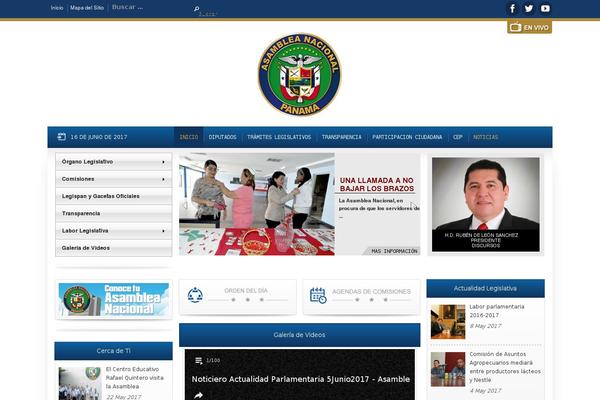Viewport: 600px width, 400px height.
Task: Open the video playlist icon
Action: 199,360
